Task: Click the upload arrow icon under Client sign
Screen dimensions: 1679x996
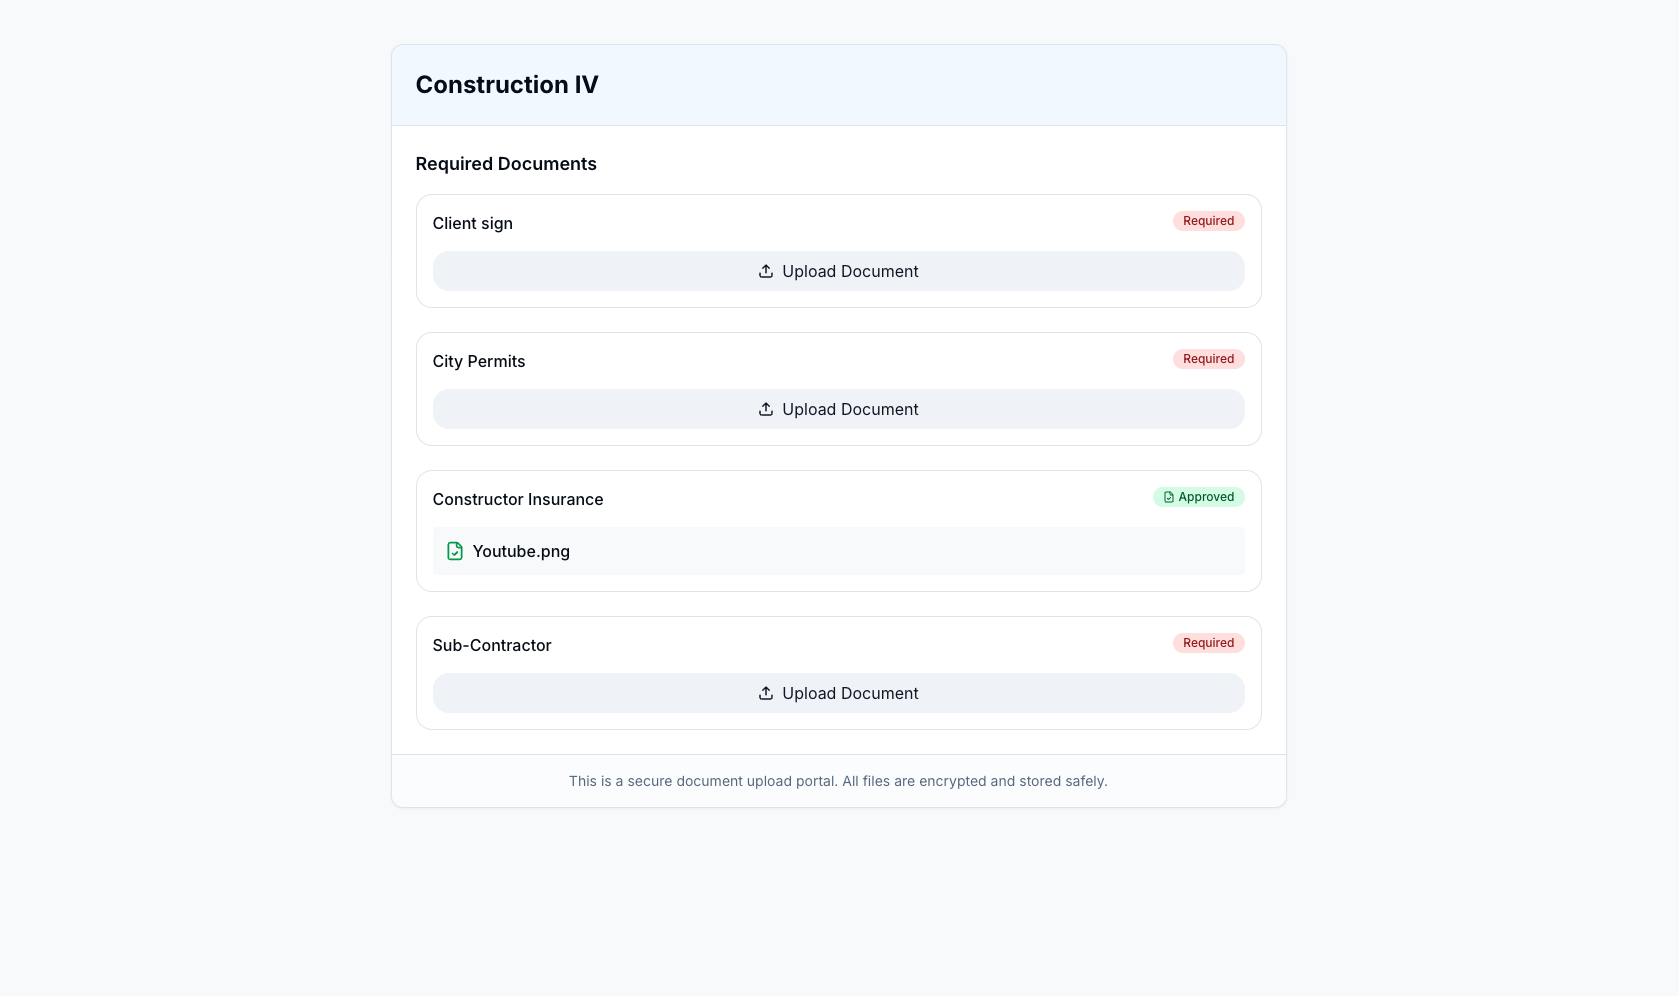Action: click(766, 271)
